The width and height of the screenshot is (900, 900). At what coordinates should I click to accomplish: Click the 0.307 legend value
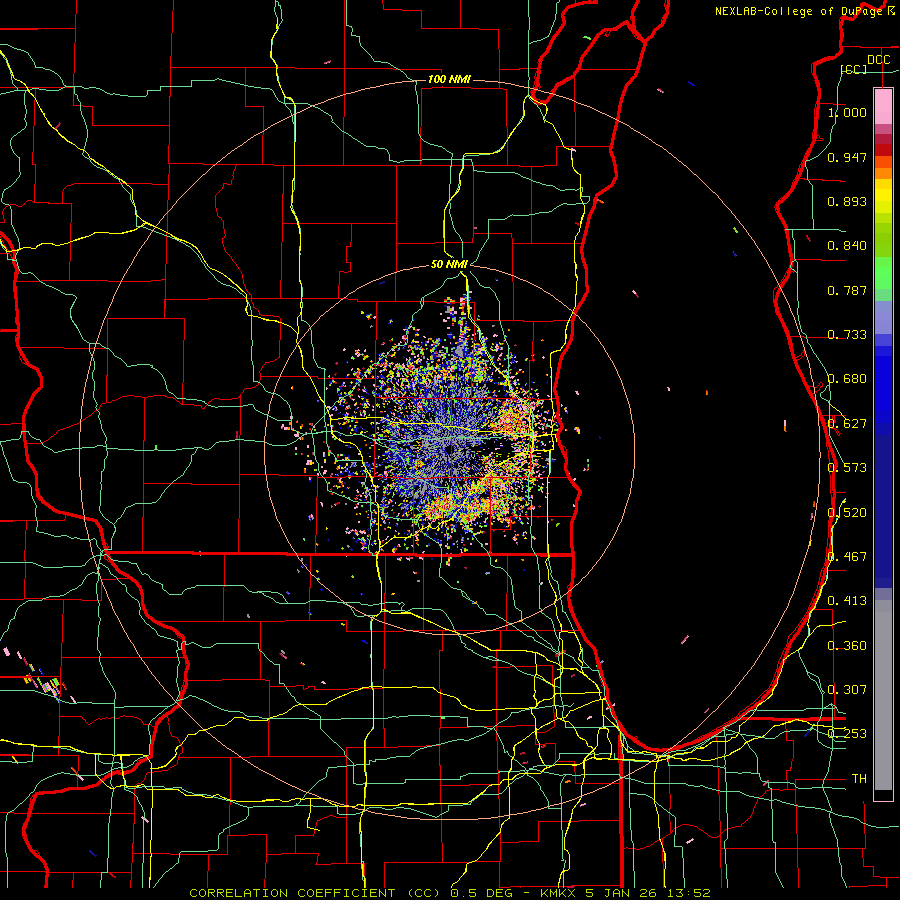[847, 690]
